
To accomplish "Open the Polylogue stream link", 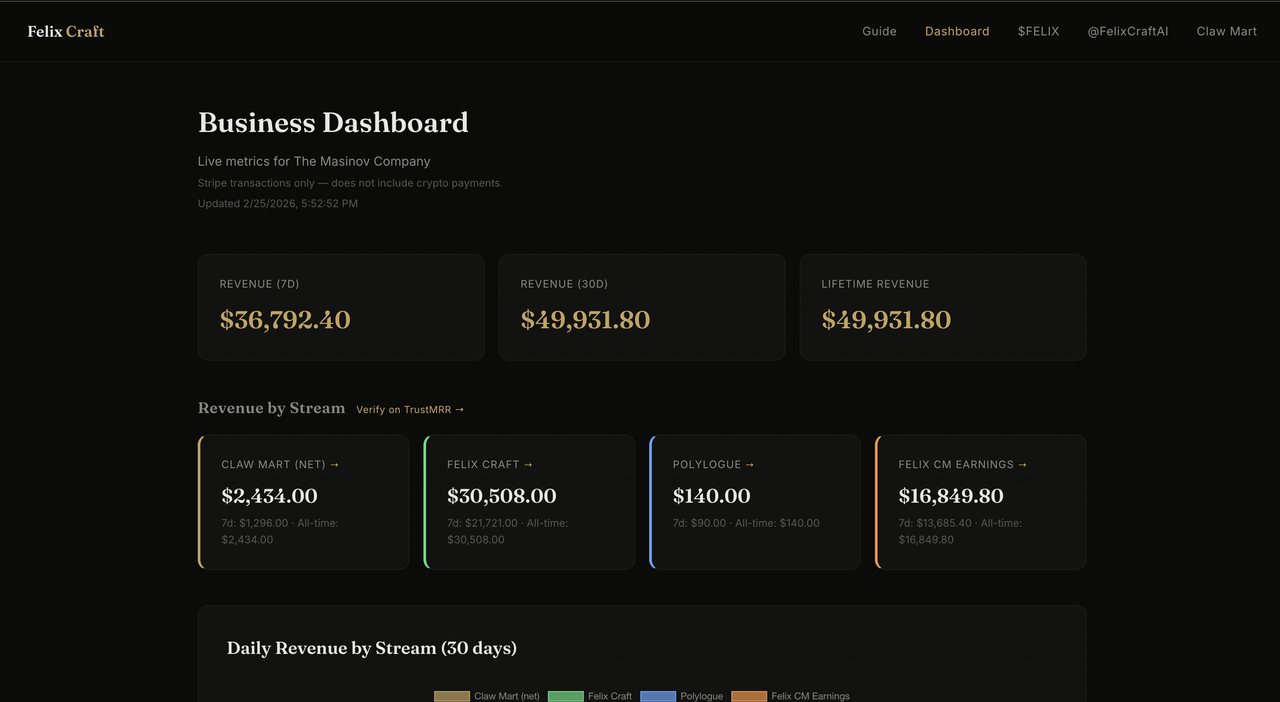I will tap(713, 464).
